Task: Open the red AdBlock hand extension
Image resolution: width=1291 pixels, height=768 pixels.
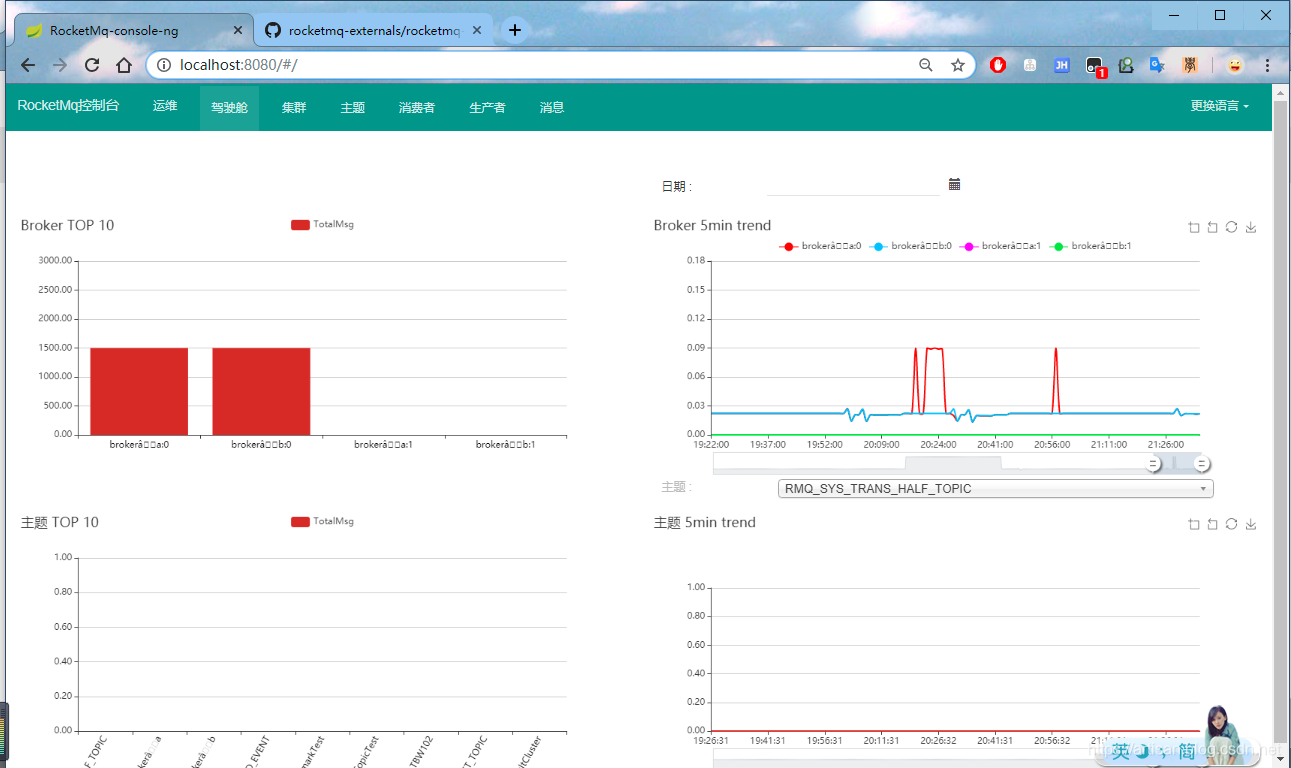Action: [998, 65]
